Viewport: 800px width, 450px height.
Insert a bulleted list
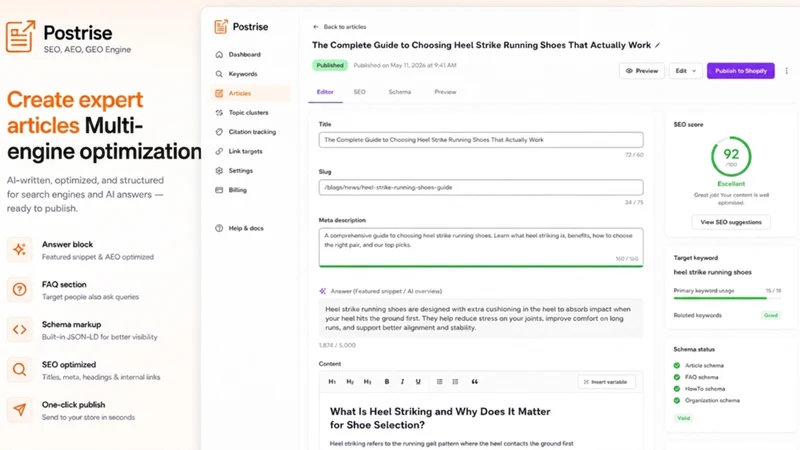point(439,382)
